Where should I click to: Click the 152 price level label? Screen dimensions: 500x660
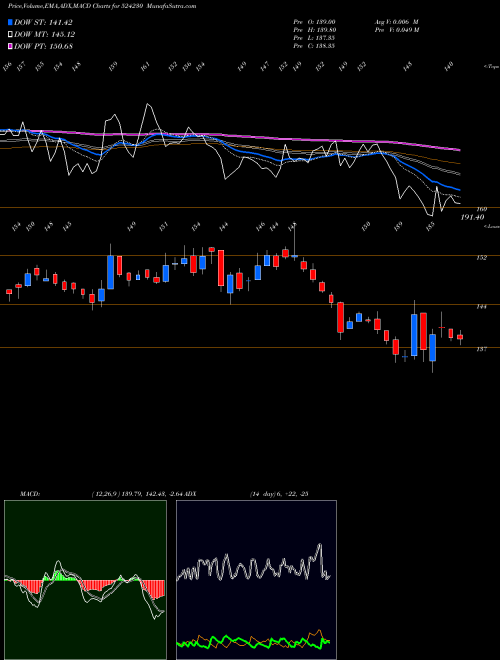(x=481, y=258)
